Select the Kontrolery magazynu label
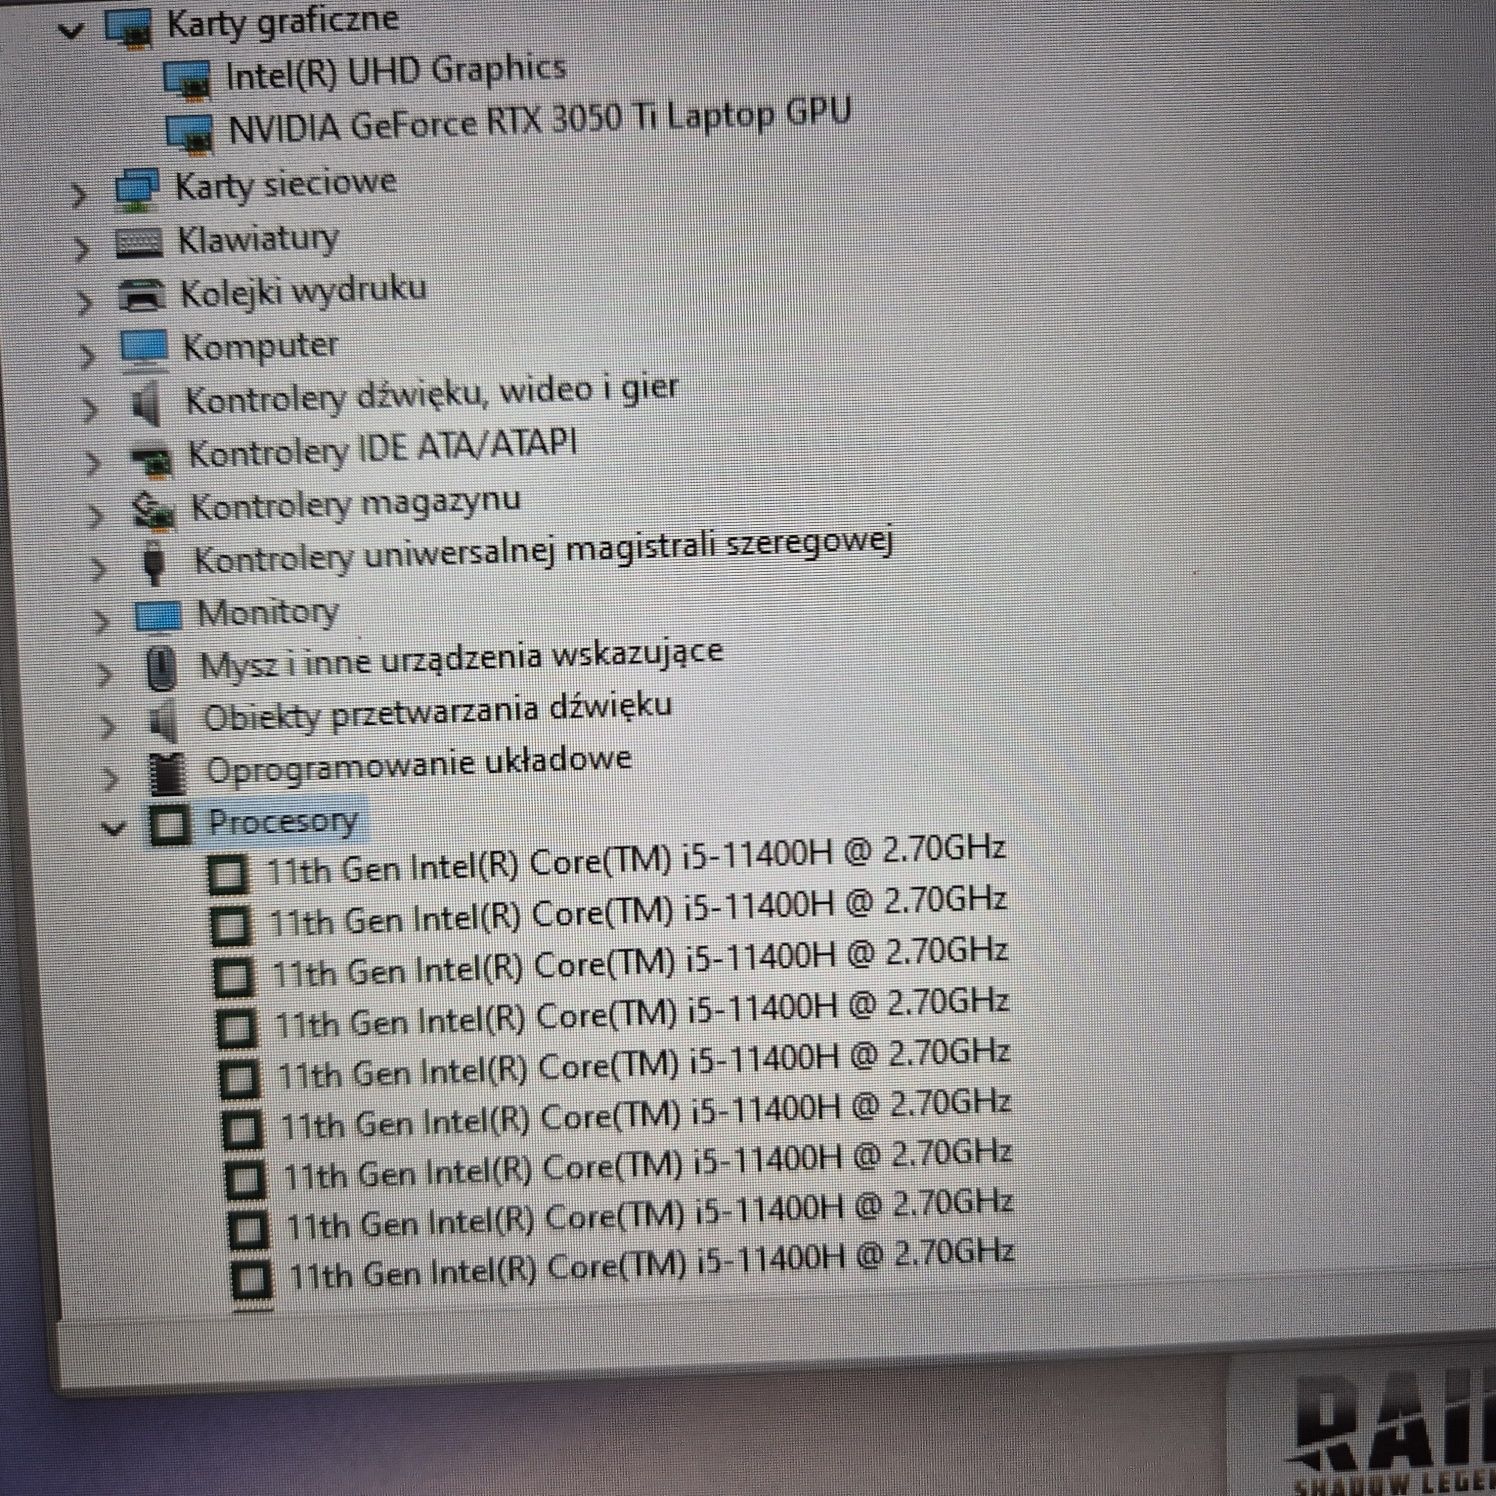Viewport: 1496px width, 1496px height. coord(356,504)
